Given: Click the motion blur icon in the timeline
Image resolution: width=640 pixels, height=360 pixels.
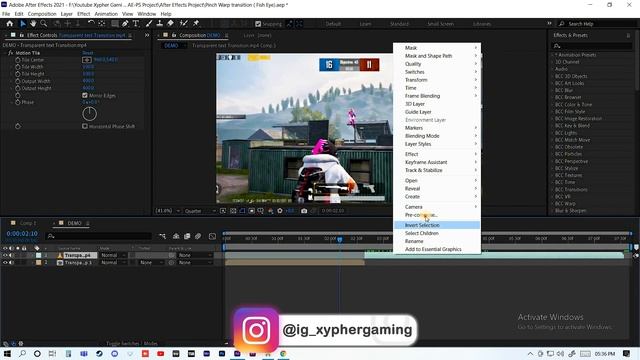Looking at the screenshot, I should (x=198, y=236).
